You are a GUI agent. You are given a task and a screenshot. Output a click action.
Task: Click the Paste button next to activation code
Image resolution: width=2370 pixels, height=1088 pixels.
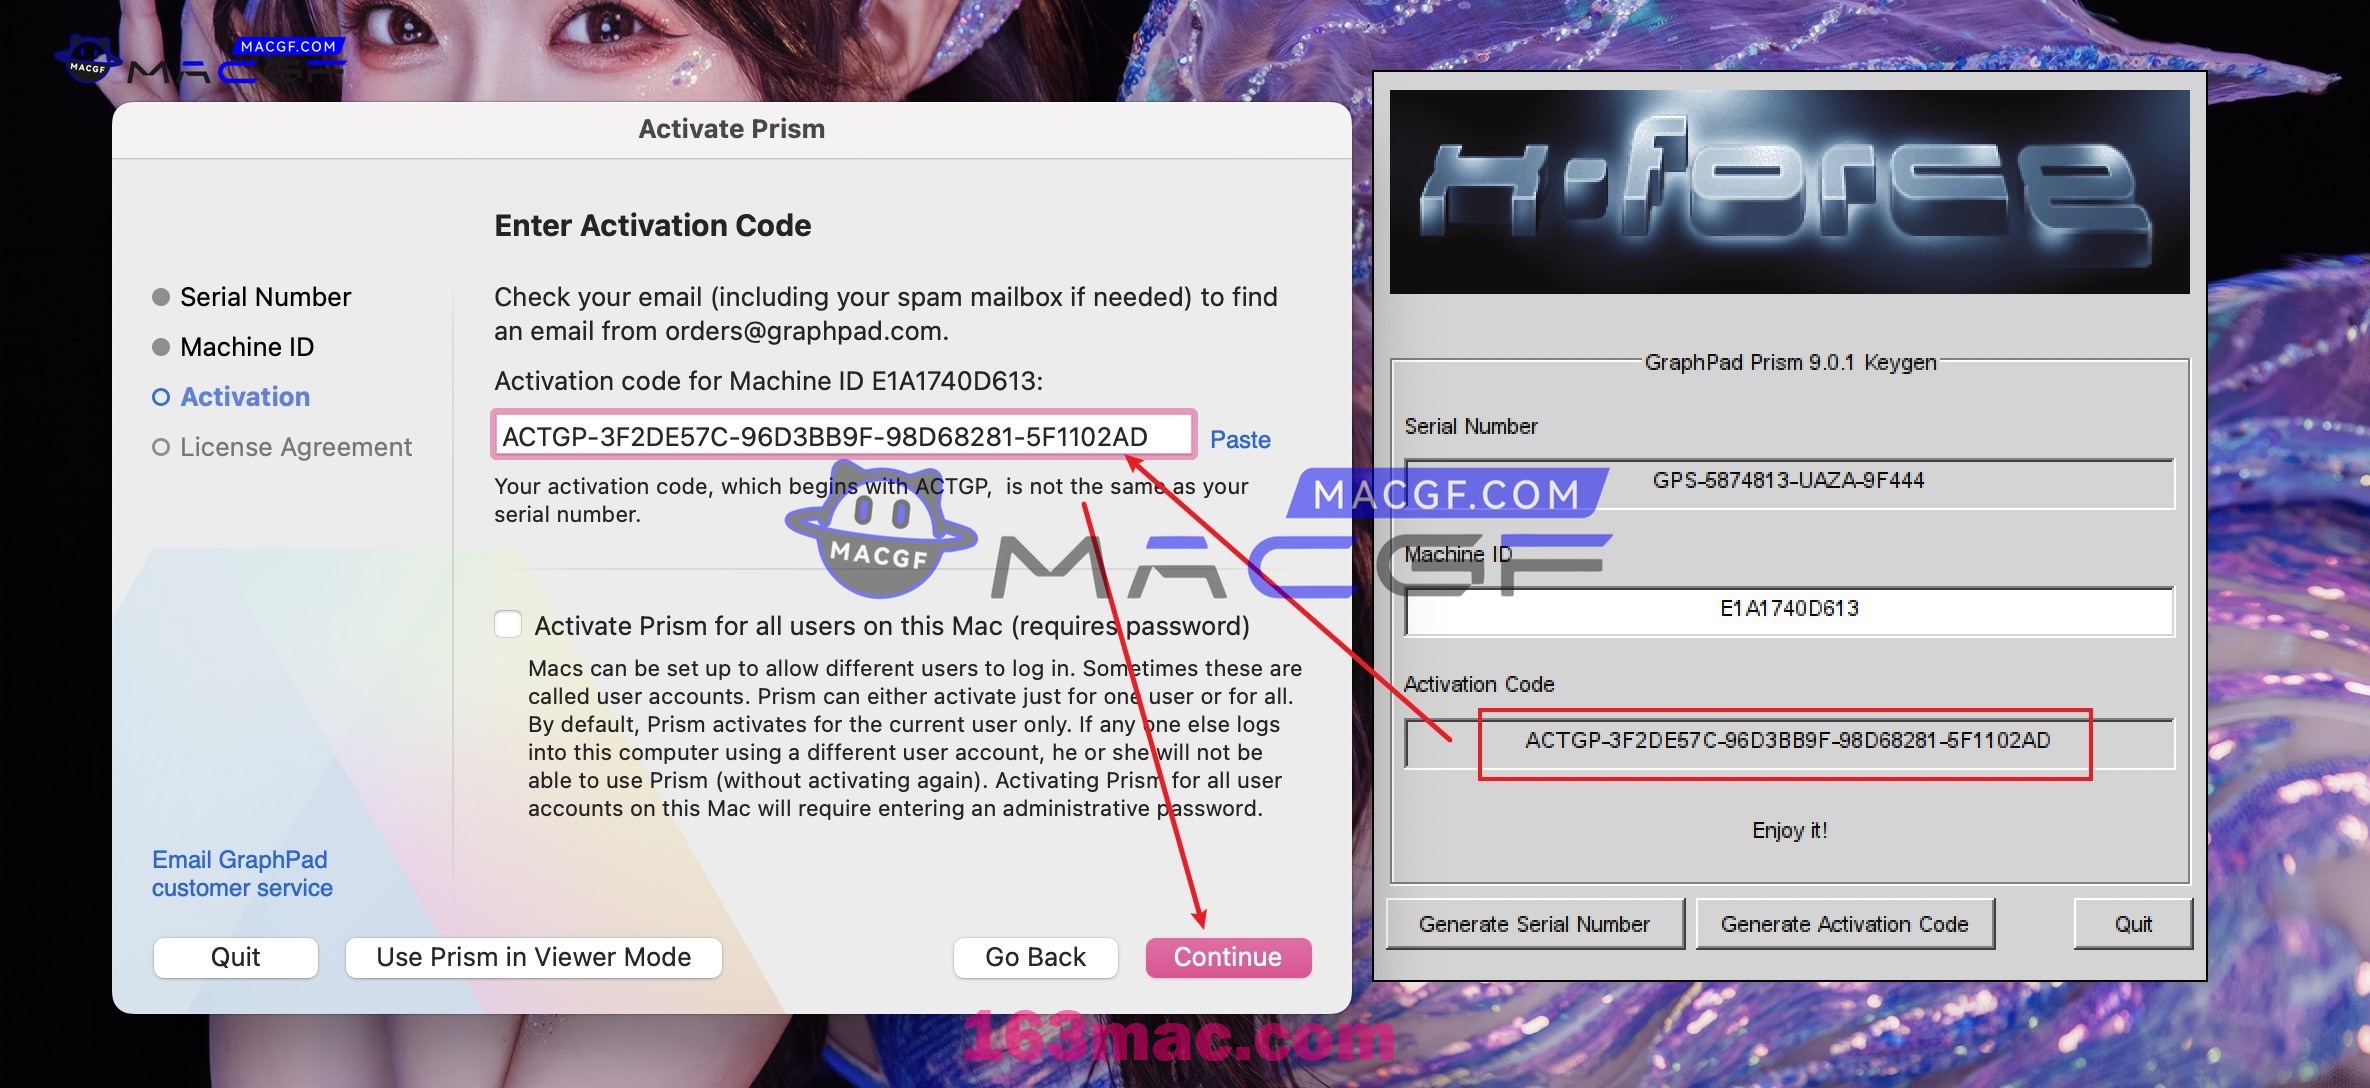point(1239,437)
